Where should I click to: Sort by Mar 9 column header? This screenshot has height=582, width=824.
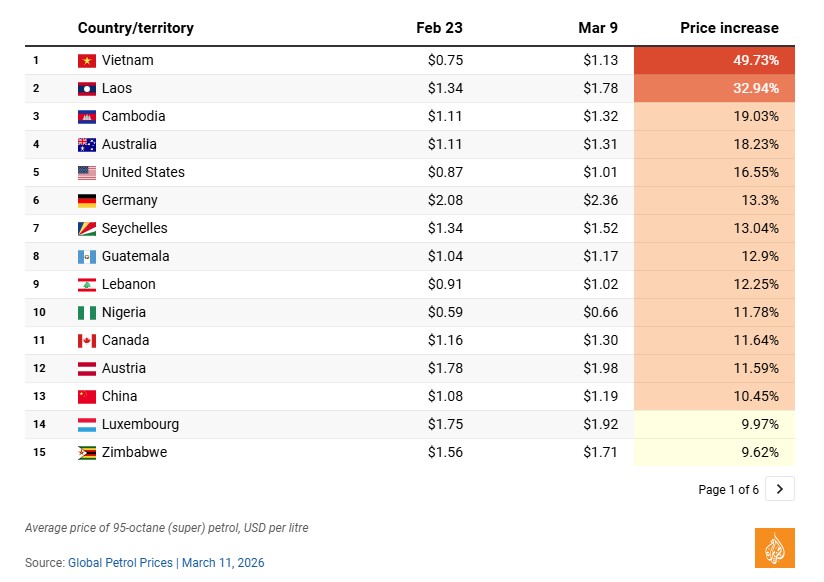[x=598, y=28]
